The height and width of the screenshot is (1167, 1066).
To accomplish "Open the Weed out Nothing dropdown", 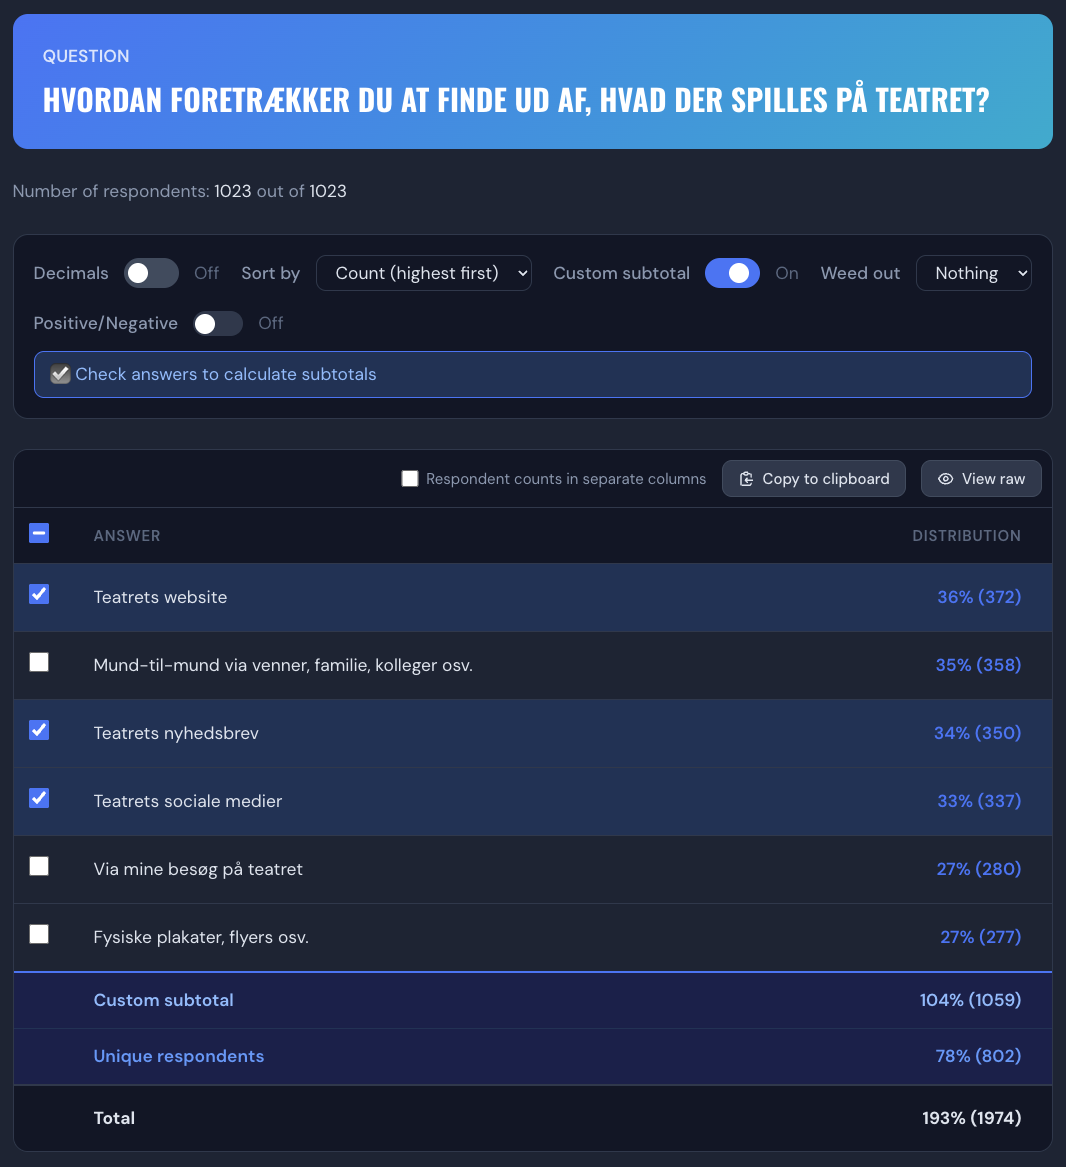I will 974,273.
